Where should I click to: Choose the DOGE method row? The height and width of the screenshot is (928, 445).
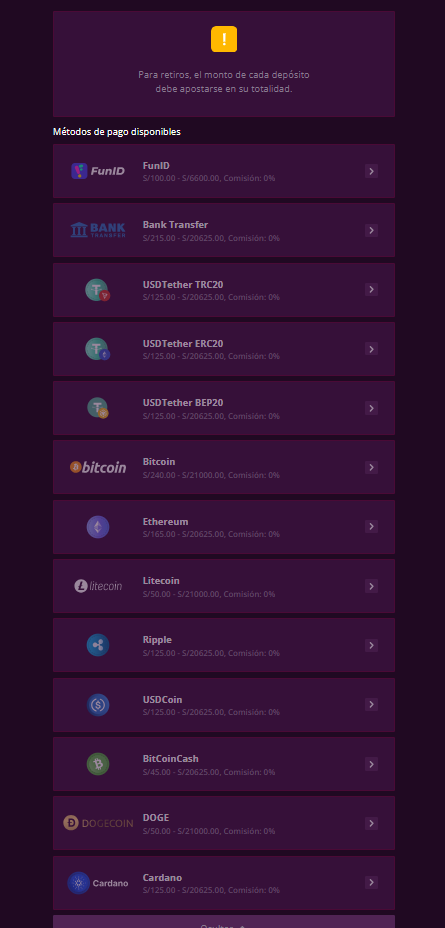(224, 823)
